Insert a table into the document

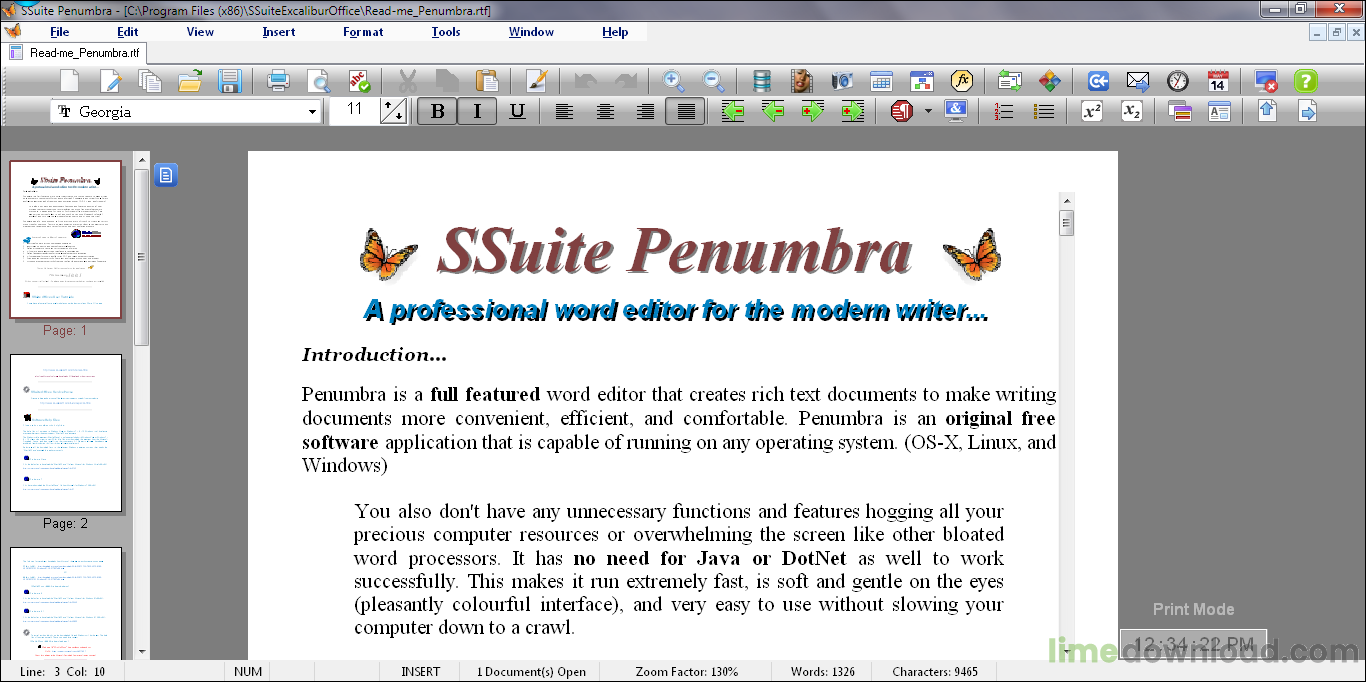pos(882,81)
